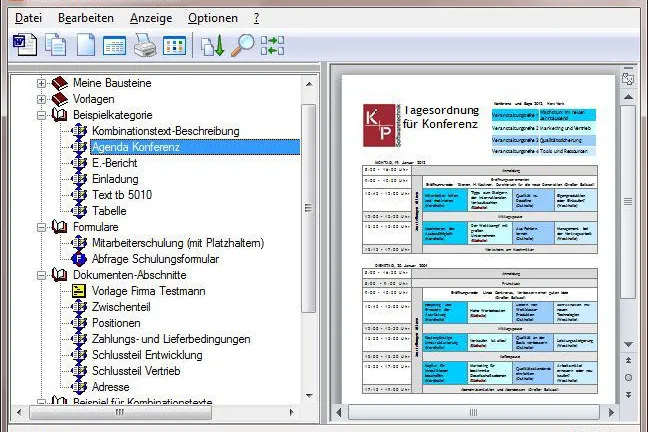Viewport: 648px width, 432px height.
Task: Click the Tagesordnung für Konferenz document preview
Action: point(479,240)
